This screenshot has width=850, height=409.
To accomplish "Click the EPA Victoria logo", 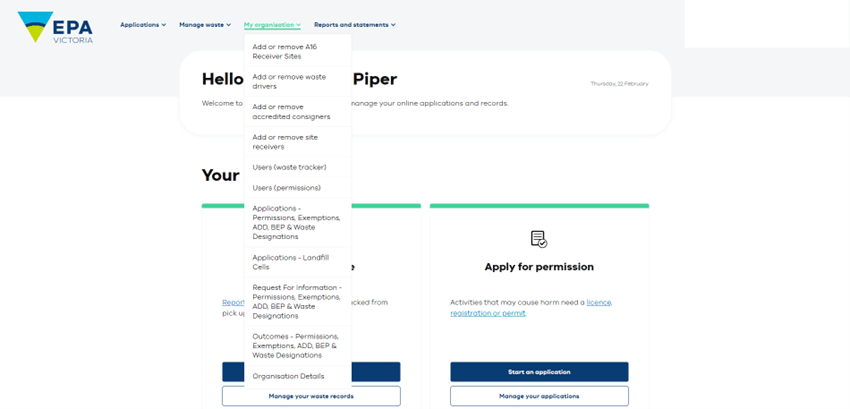I will tap(55, 27).
